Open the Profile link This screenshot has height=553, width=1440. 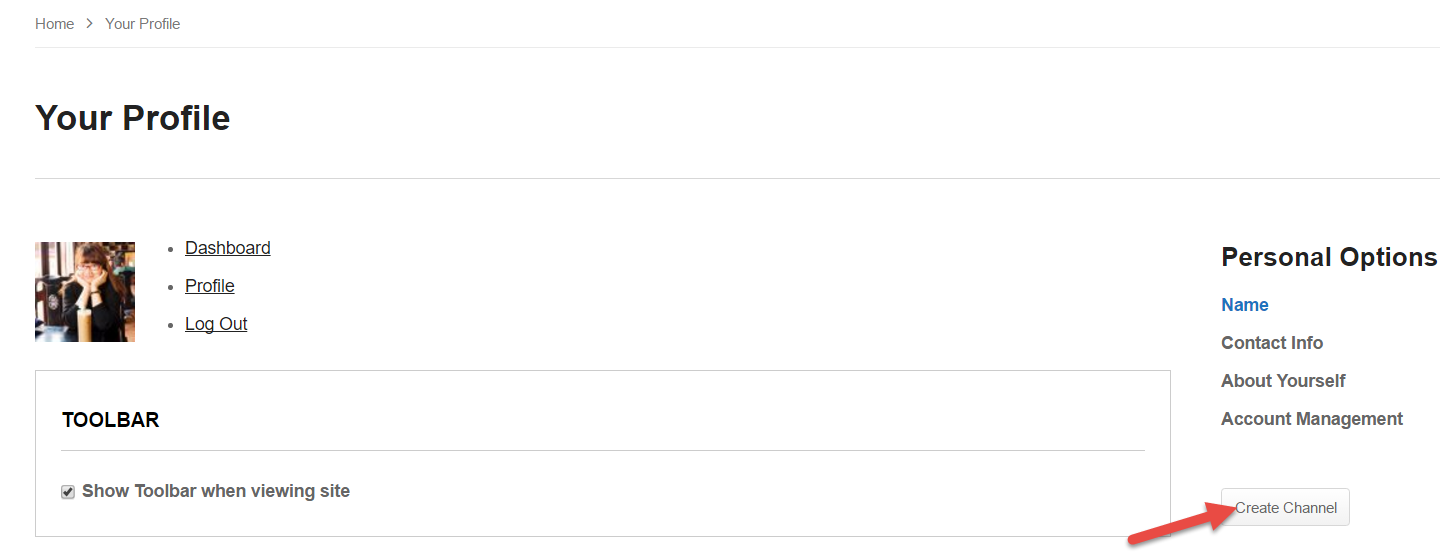(209, 286)
